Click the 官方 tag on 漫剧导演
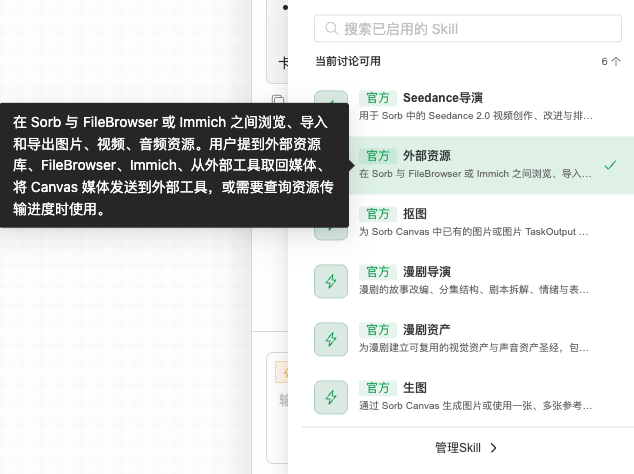634x474 pixels. 378,272
